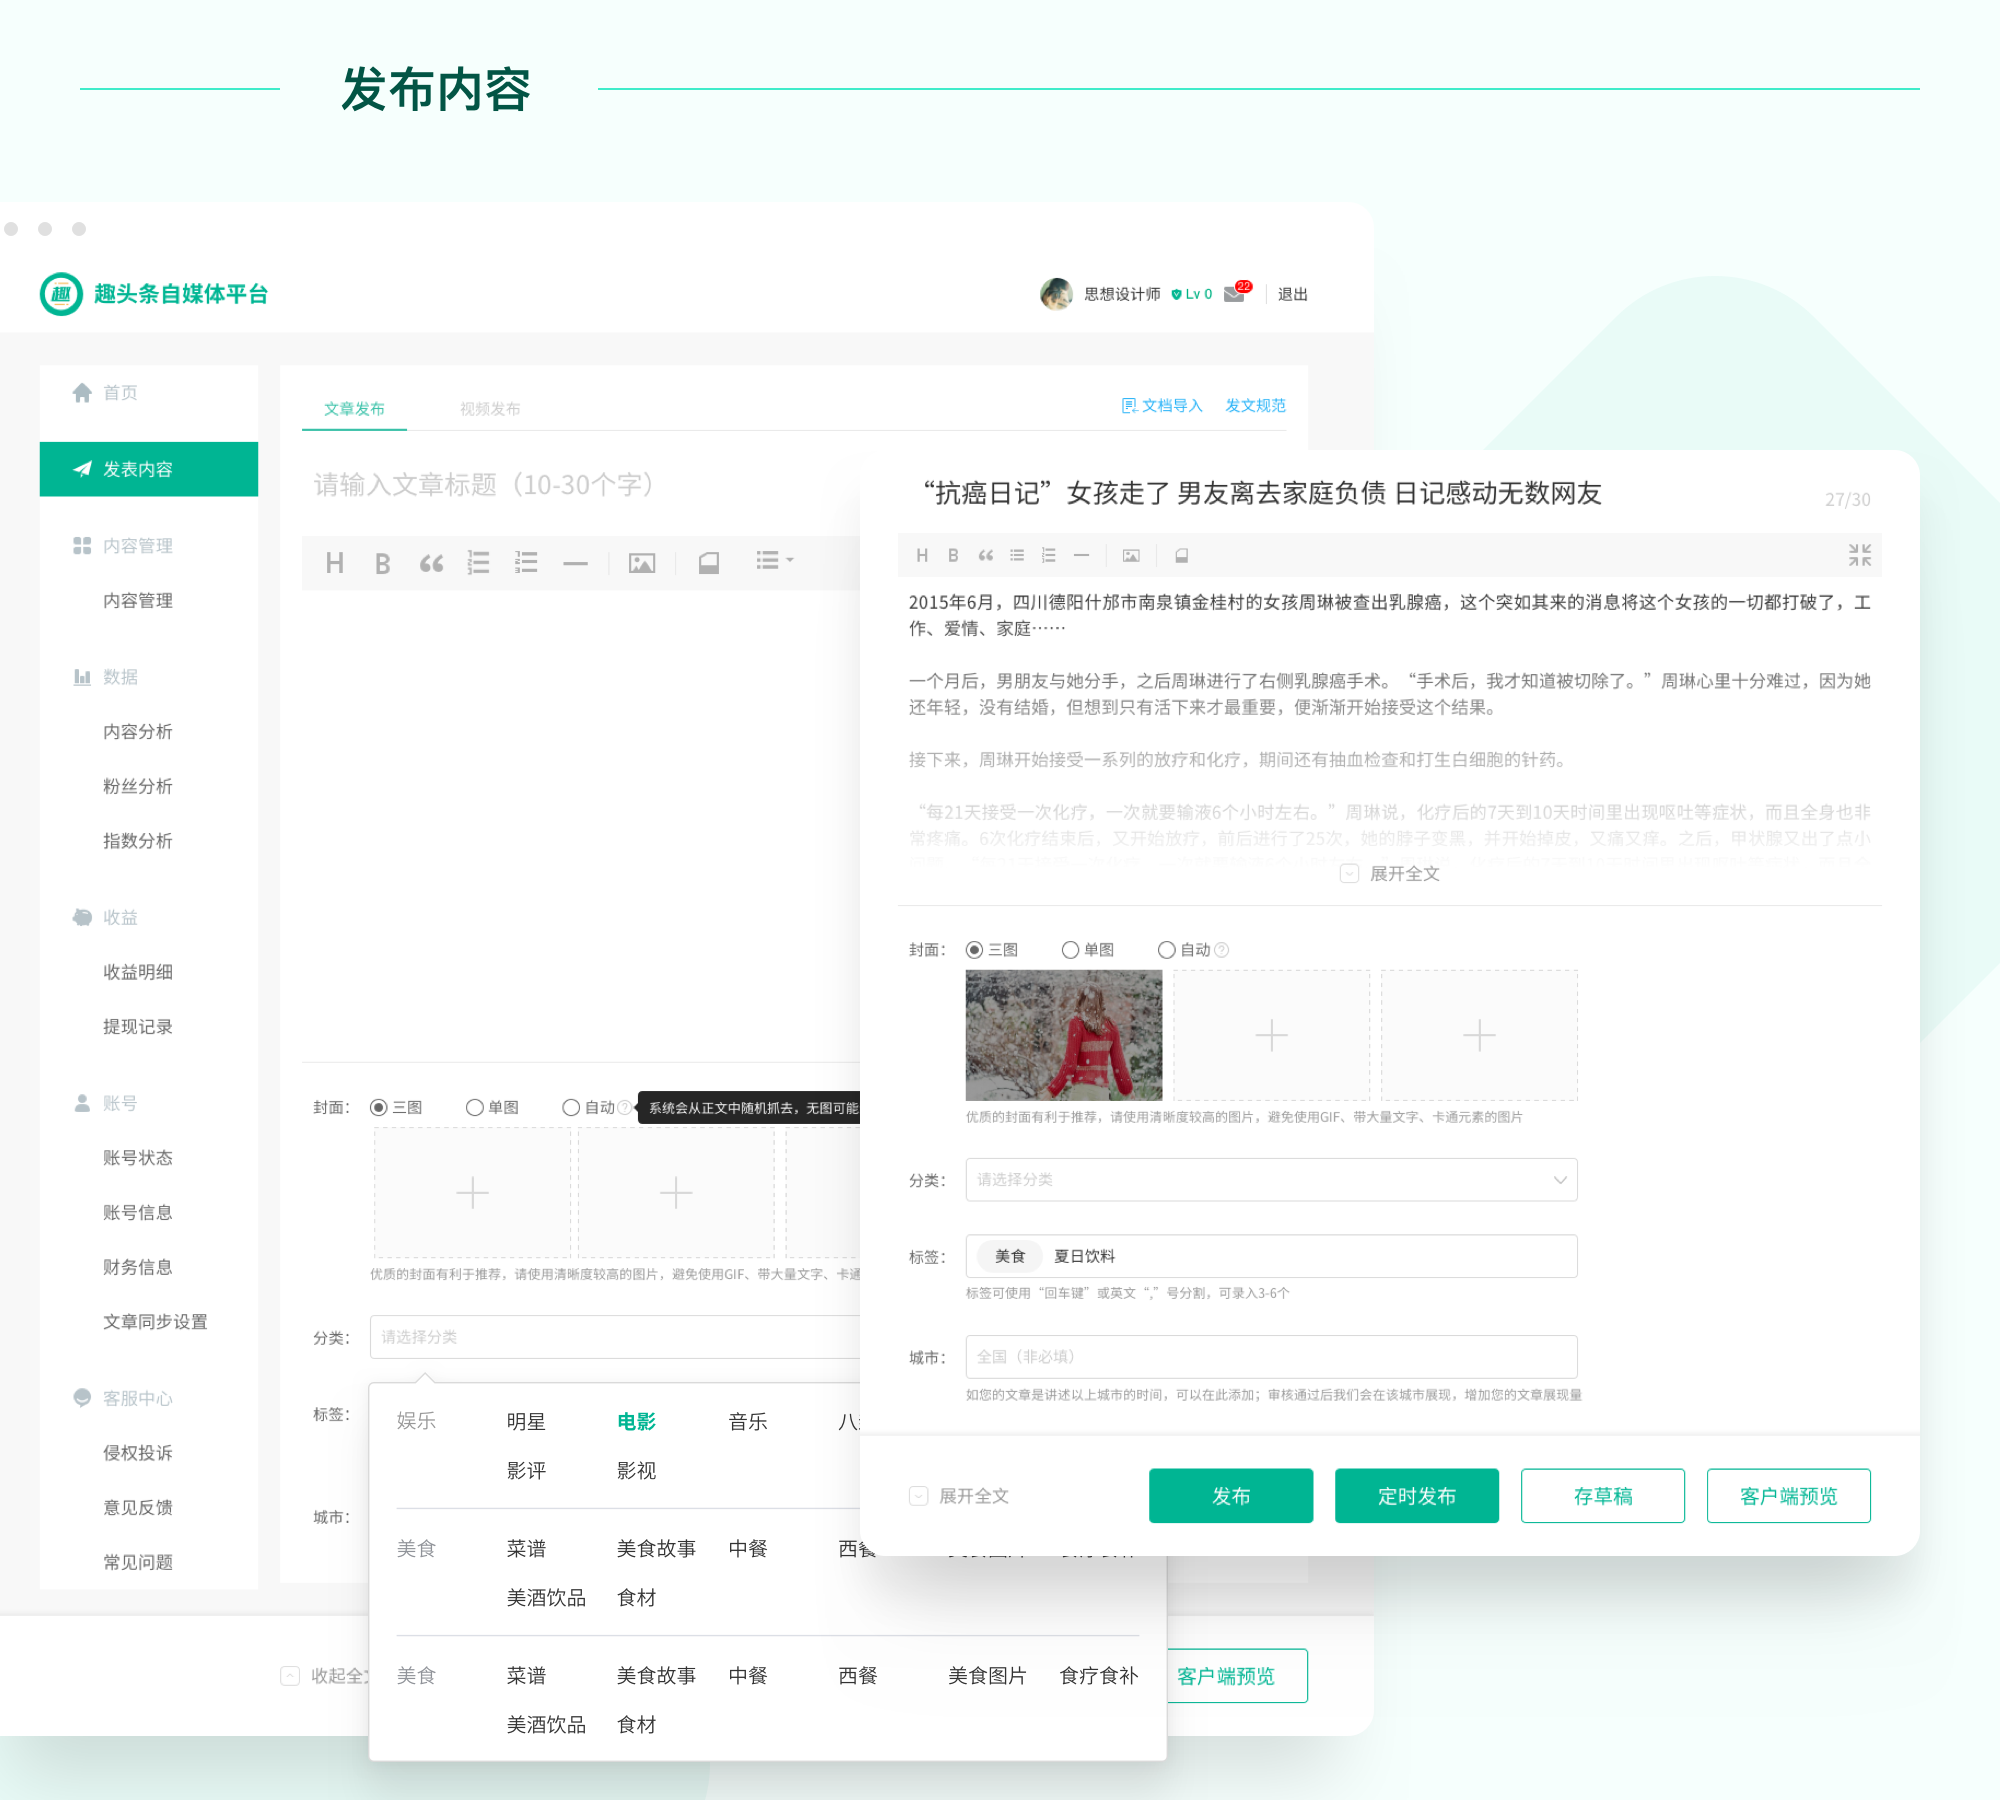The image size is (2000, 1800).
Task: Click the 请输入文章标题 title field
Action: click(483, 485)
